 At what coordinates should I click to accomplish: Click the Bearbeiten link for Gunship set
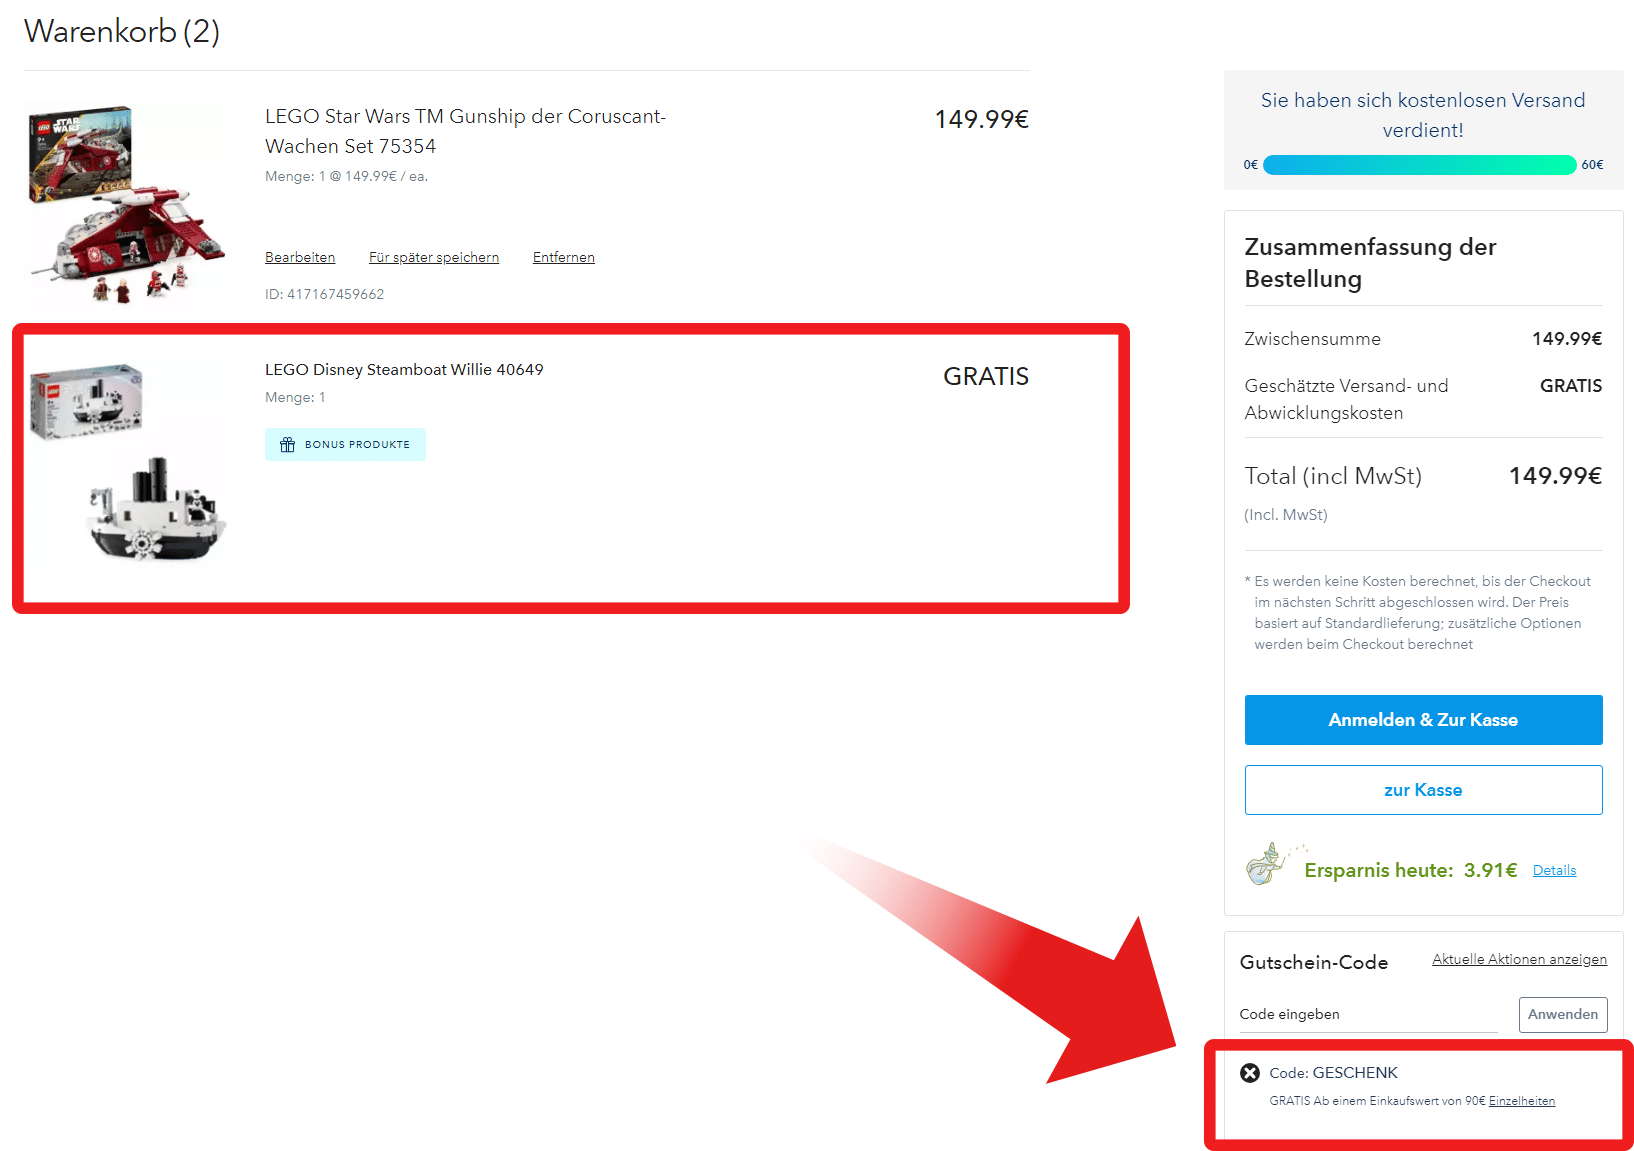[300, 257]
